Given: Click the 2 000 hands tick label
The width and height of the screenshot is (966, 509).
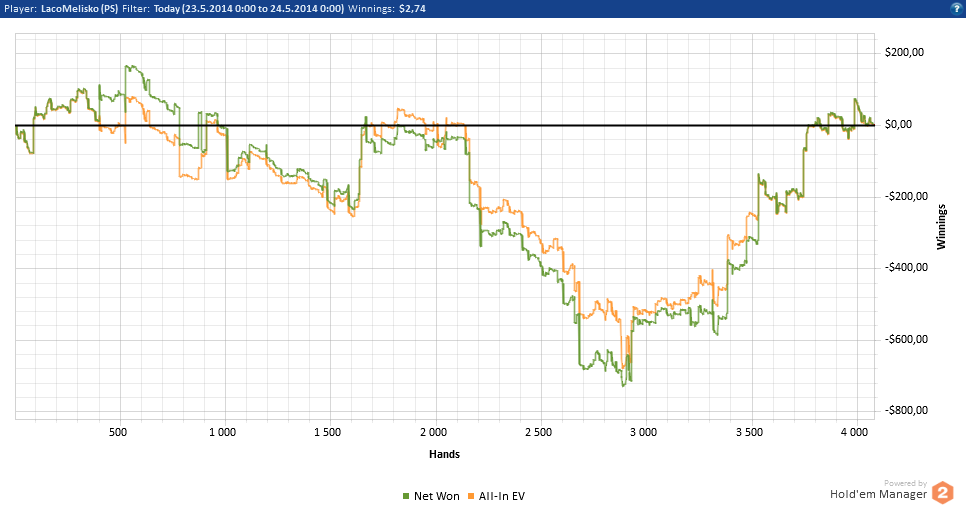Looking at the screenshot, I should tap(434, 433).
